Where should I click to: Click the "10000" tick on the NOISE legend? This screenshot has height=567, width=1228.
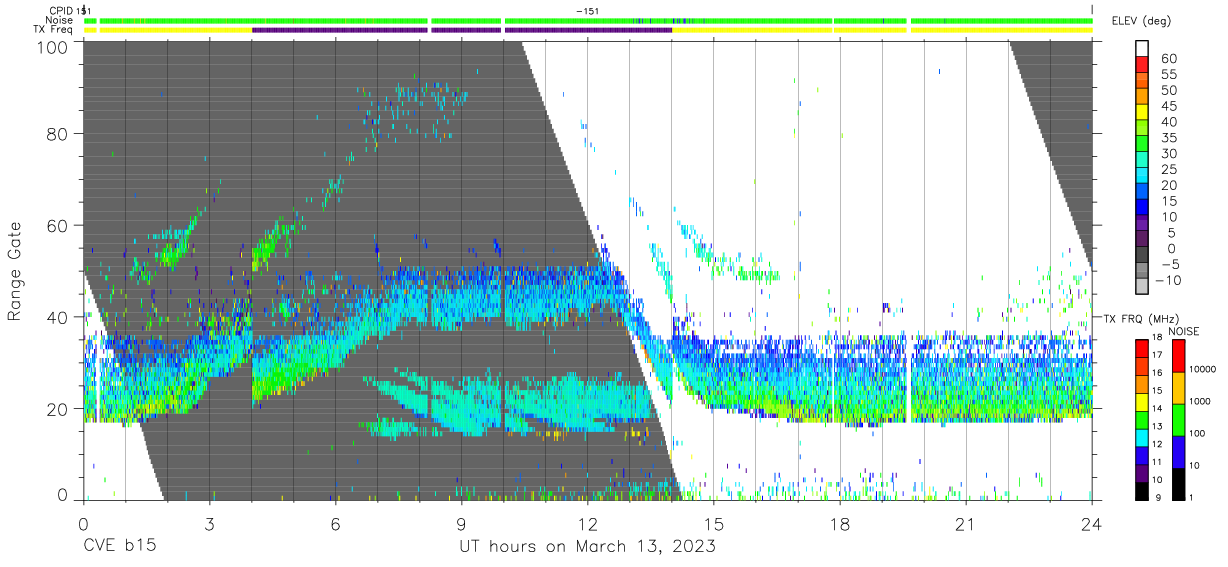tap(1201, 370)
